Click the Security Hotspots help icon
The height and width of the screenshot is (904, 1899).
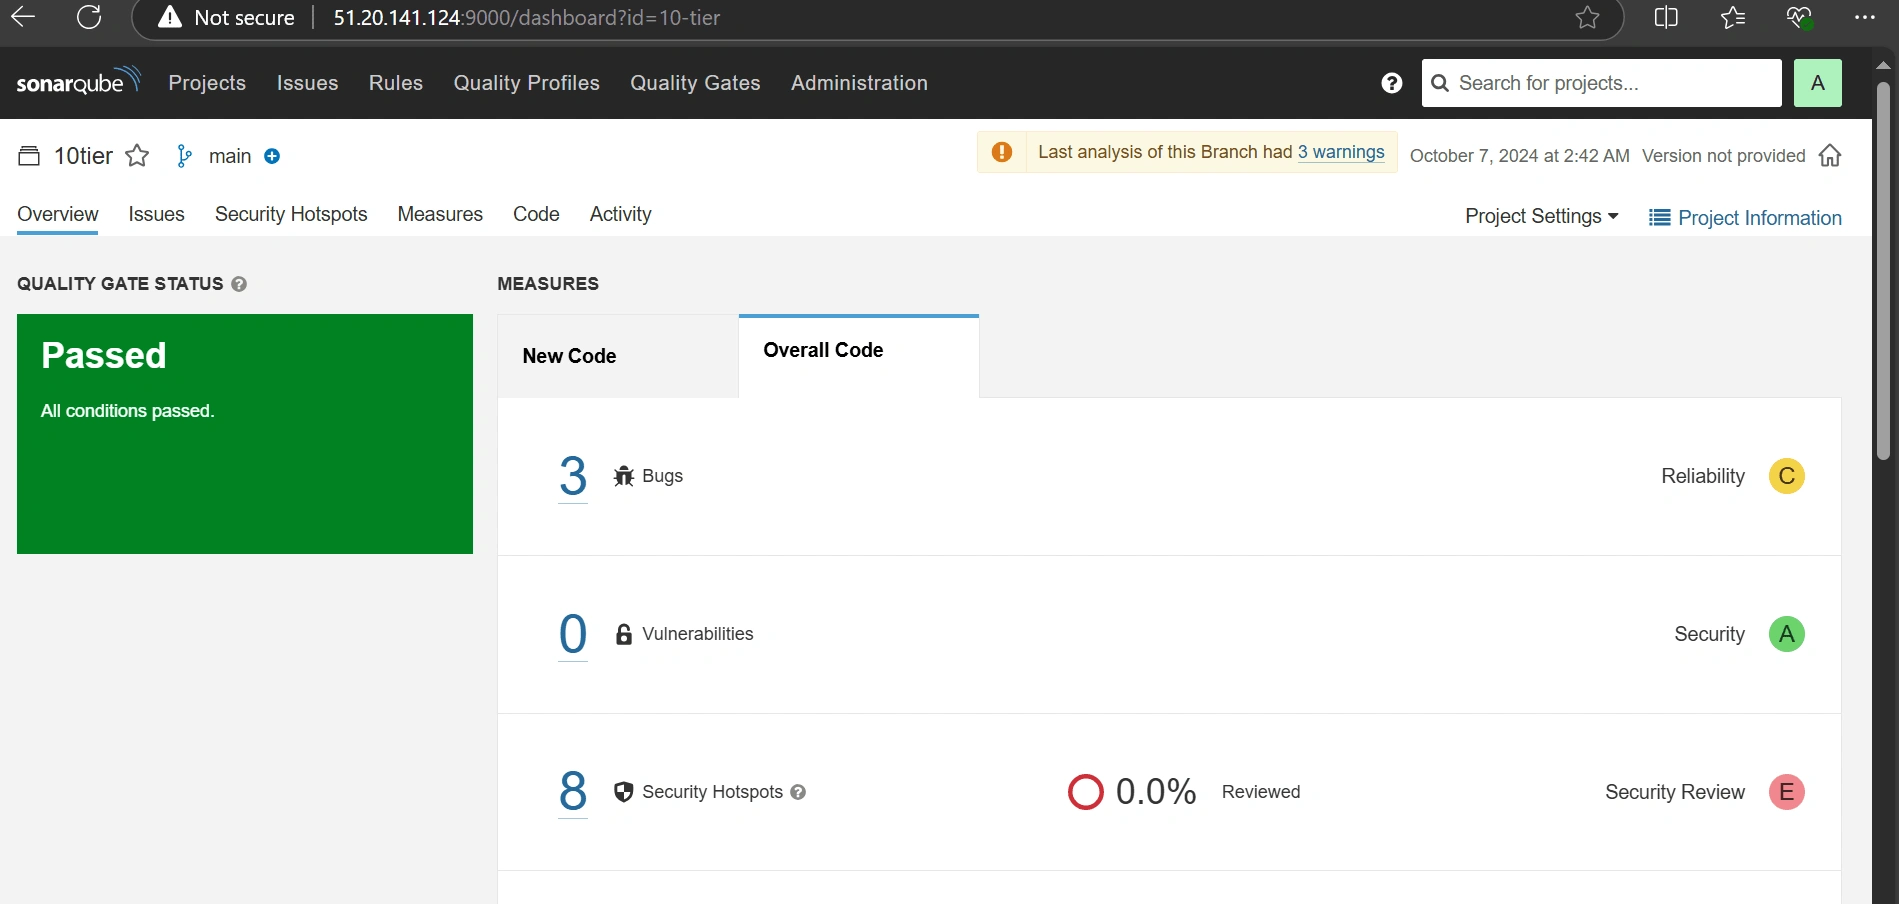(x=798, y=792)
